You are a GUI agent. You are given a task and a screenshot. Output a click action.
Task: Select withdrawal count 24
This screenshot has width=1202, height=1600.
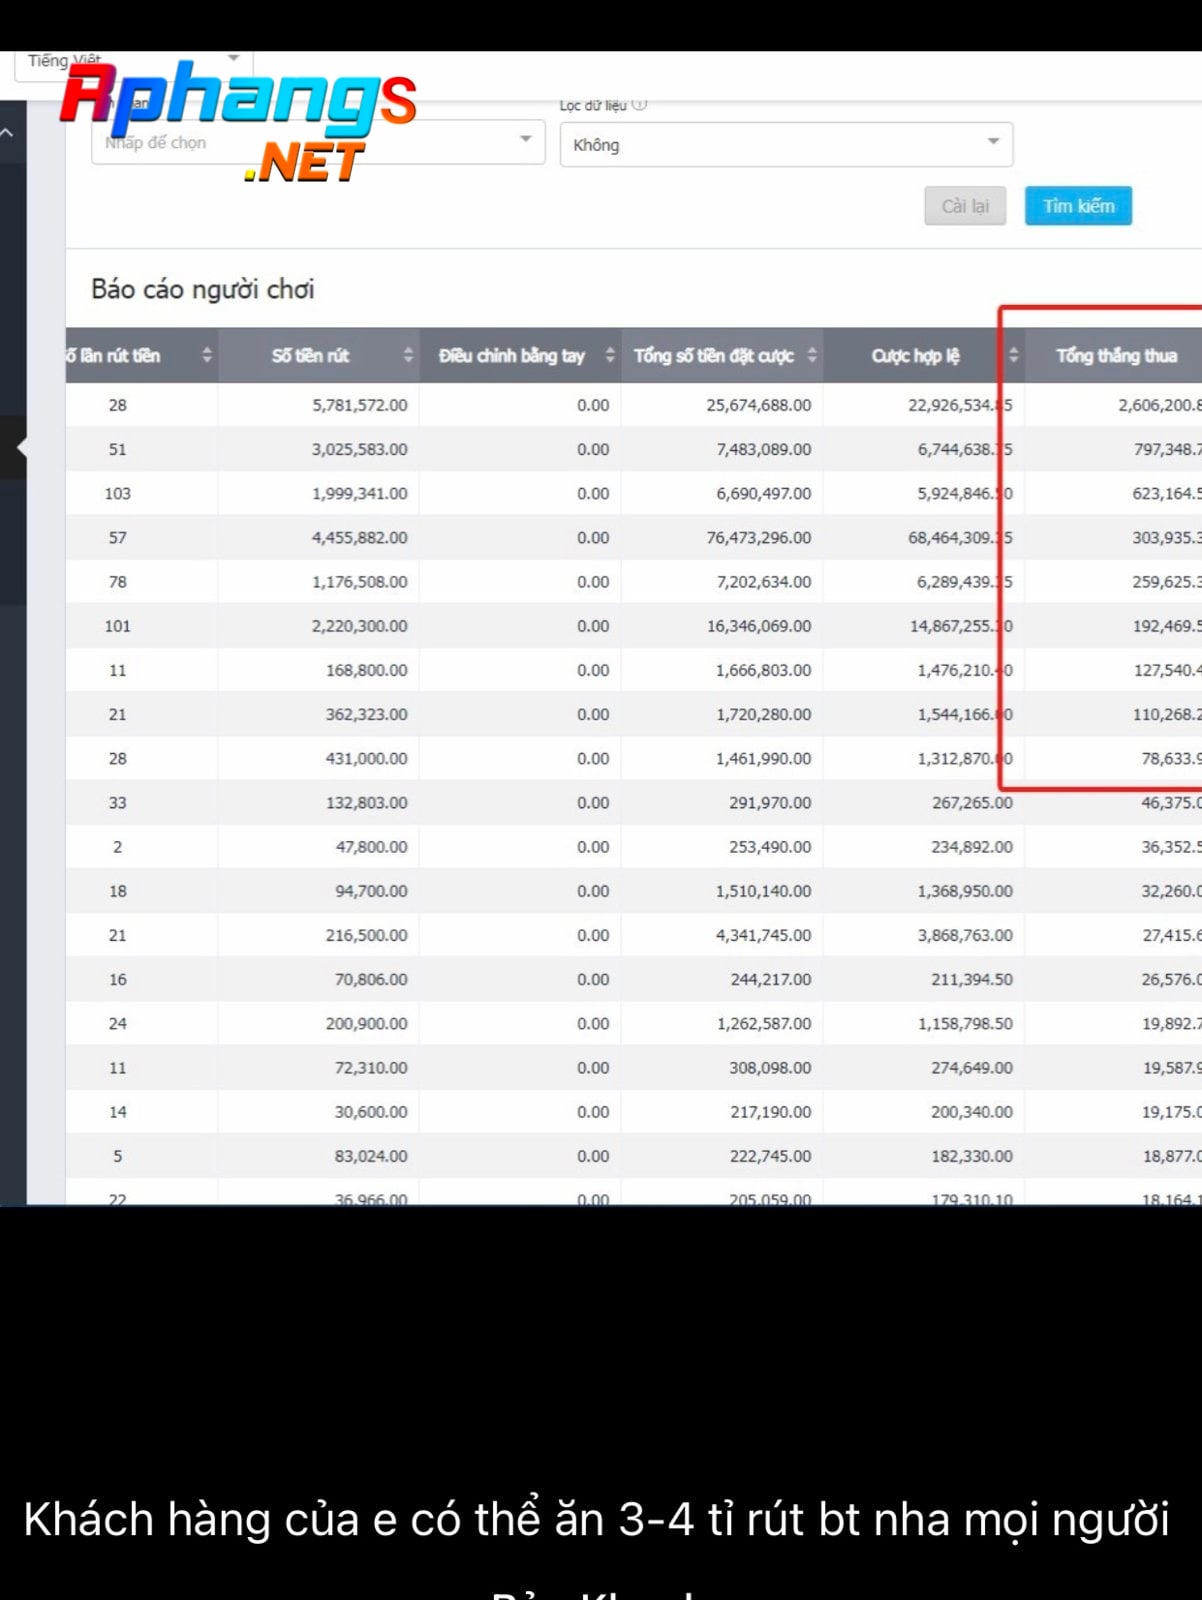[x=118, y=1023]
